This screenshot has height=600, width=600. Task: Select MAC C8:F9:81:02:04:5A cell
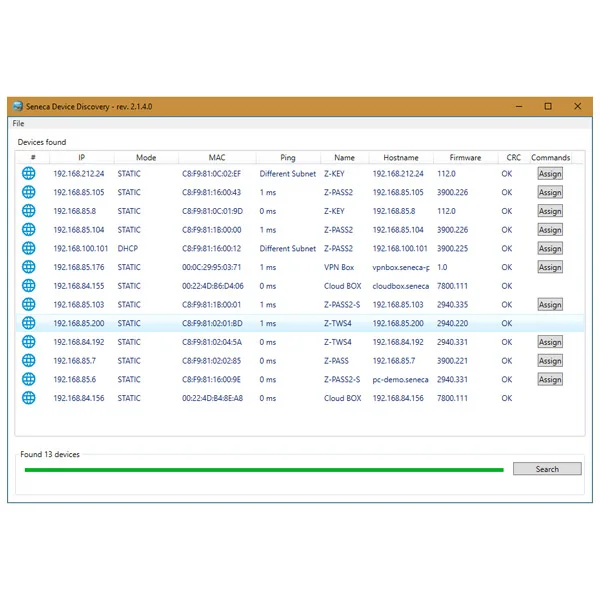point(212,342)
